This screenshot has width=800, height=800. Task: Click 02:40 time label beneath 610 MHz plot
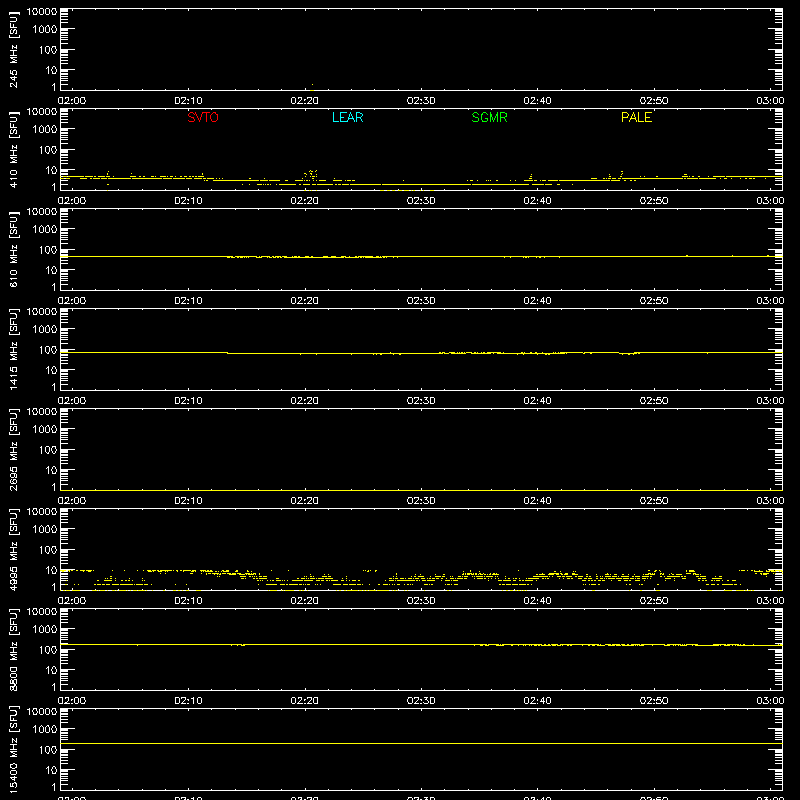pyautogui.click(x=537, y=301)
